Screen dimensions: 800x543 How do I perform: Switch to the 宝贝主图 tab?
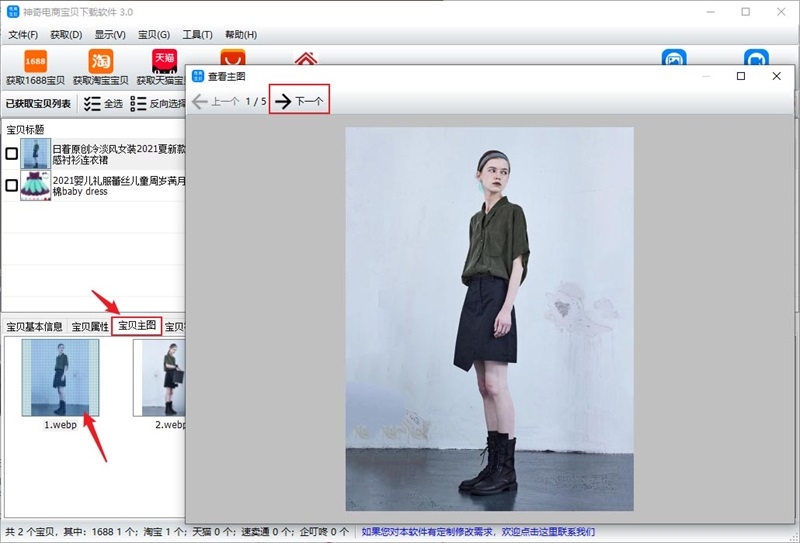click(x=137, y=326)
